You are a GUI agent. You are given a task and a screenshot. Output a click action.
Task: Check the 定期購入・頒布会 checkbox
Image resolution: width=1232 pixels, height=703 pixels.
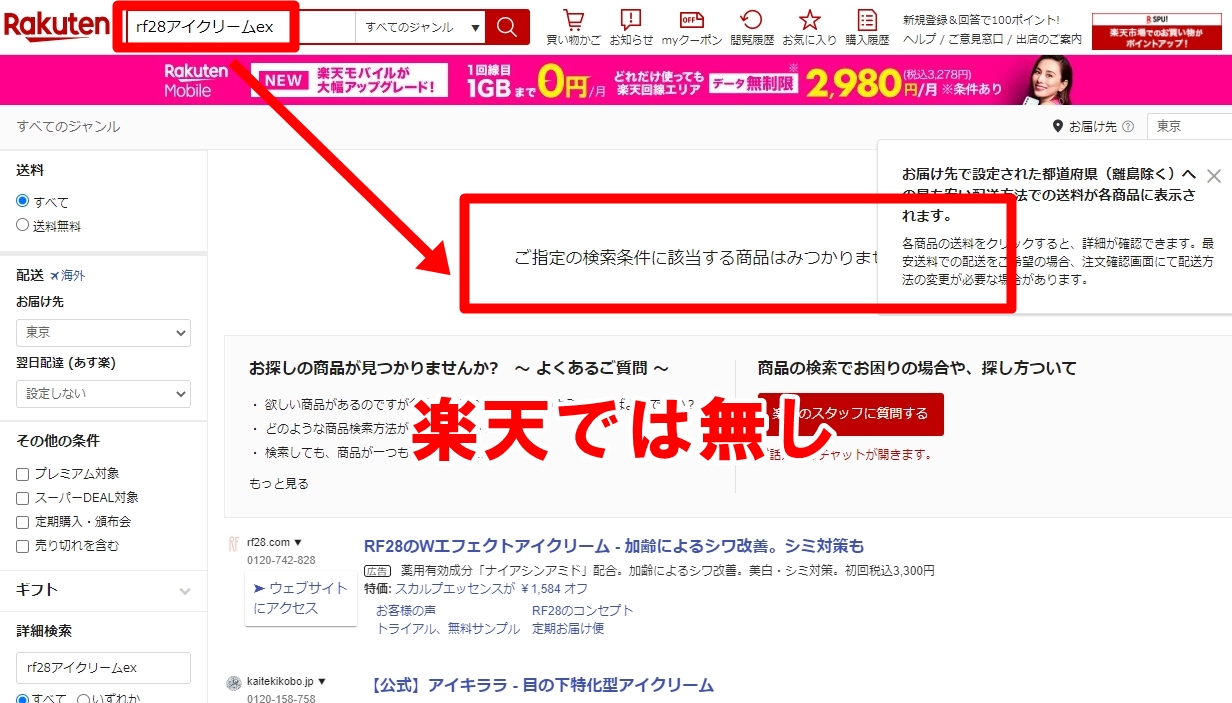[x=23, y=522]
